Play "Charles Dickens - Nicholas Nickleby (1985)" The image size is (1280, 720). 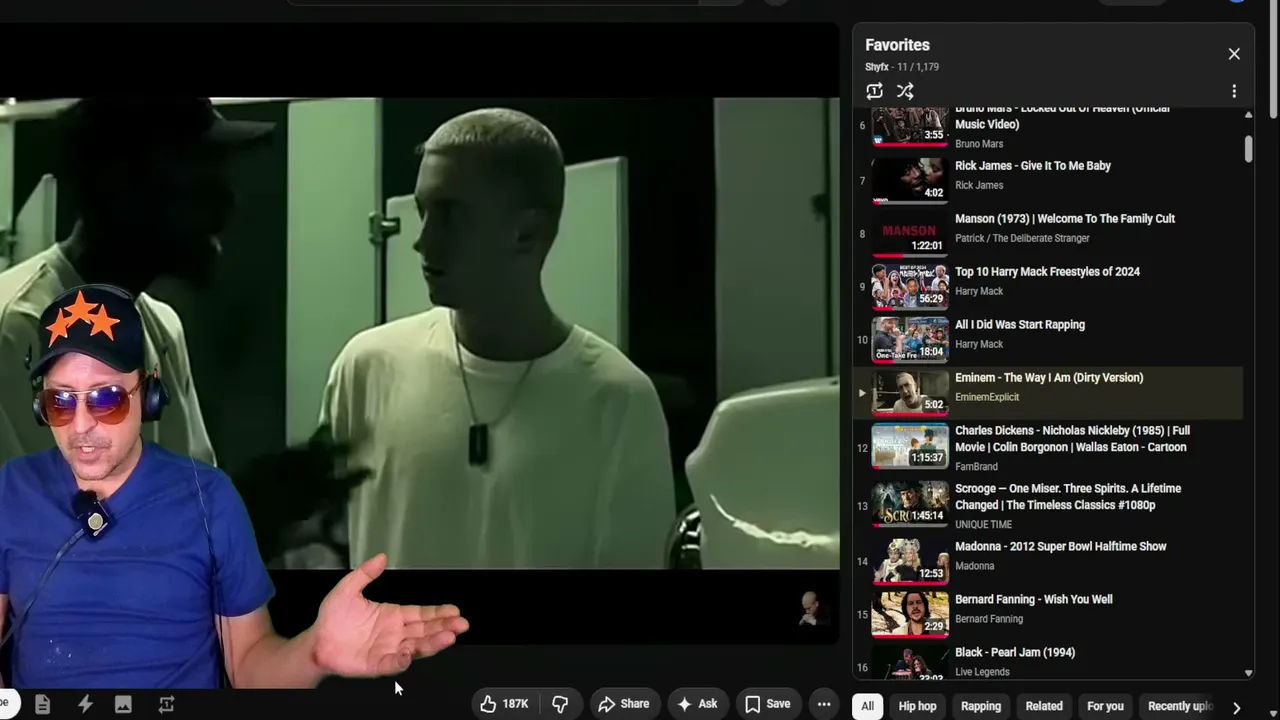point(1072,439)
